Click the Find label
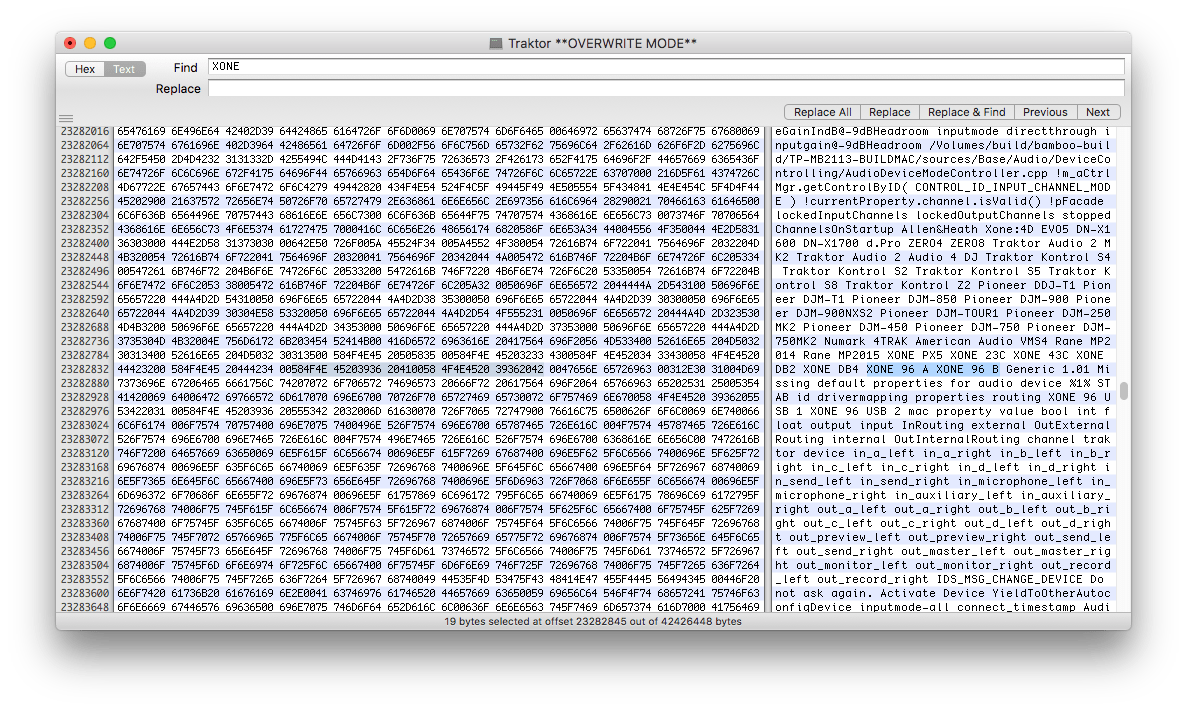The width and height of the screenshot is (1187, 710). (185, 67)
